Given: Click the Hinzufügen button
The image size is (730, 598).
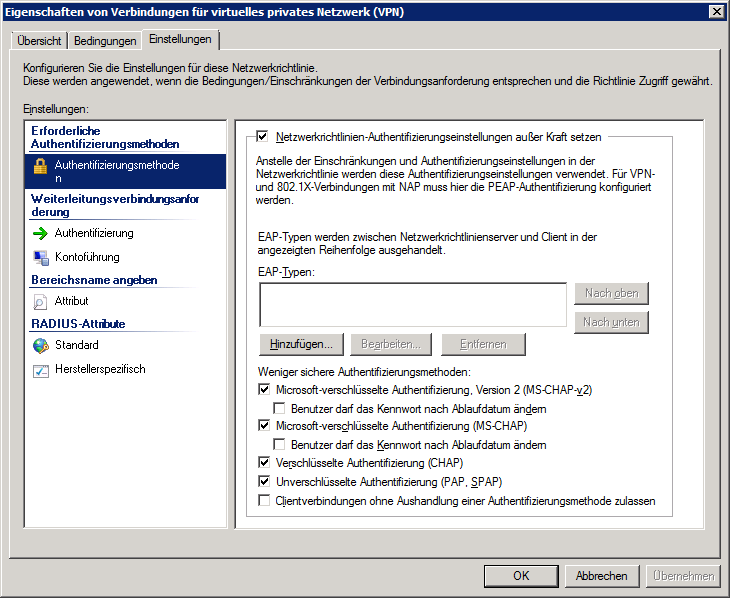Looking at the screenshot, I should (301, 344).
